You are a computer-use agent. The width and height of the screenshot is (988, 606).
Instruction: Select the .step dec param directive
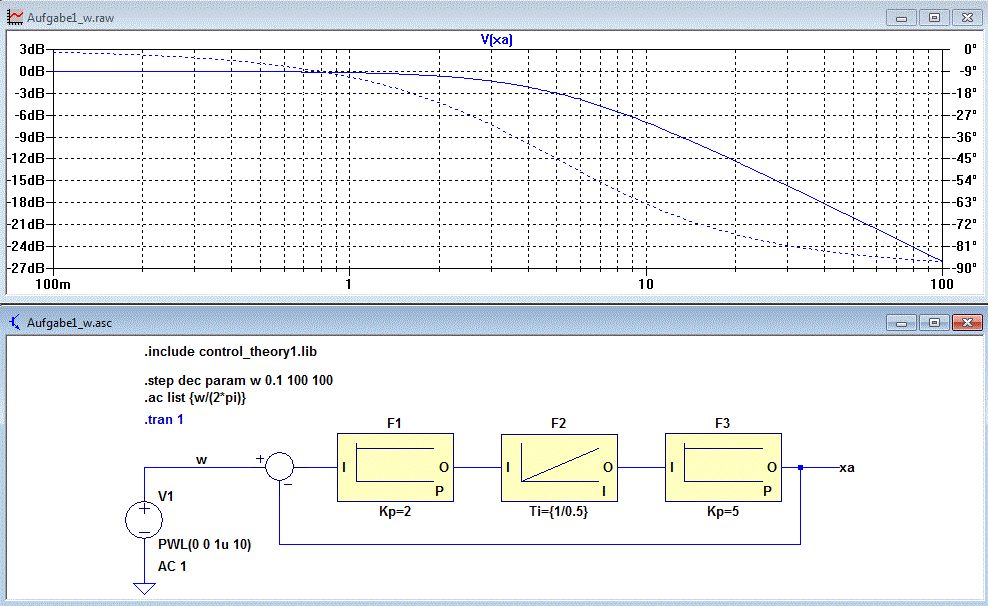tap(239, 380)
